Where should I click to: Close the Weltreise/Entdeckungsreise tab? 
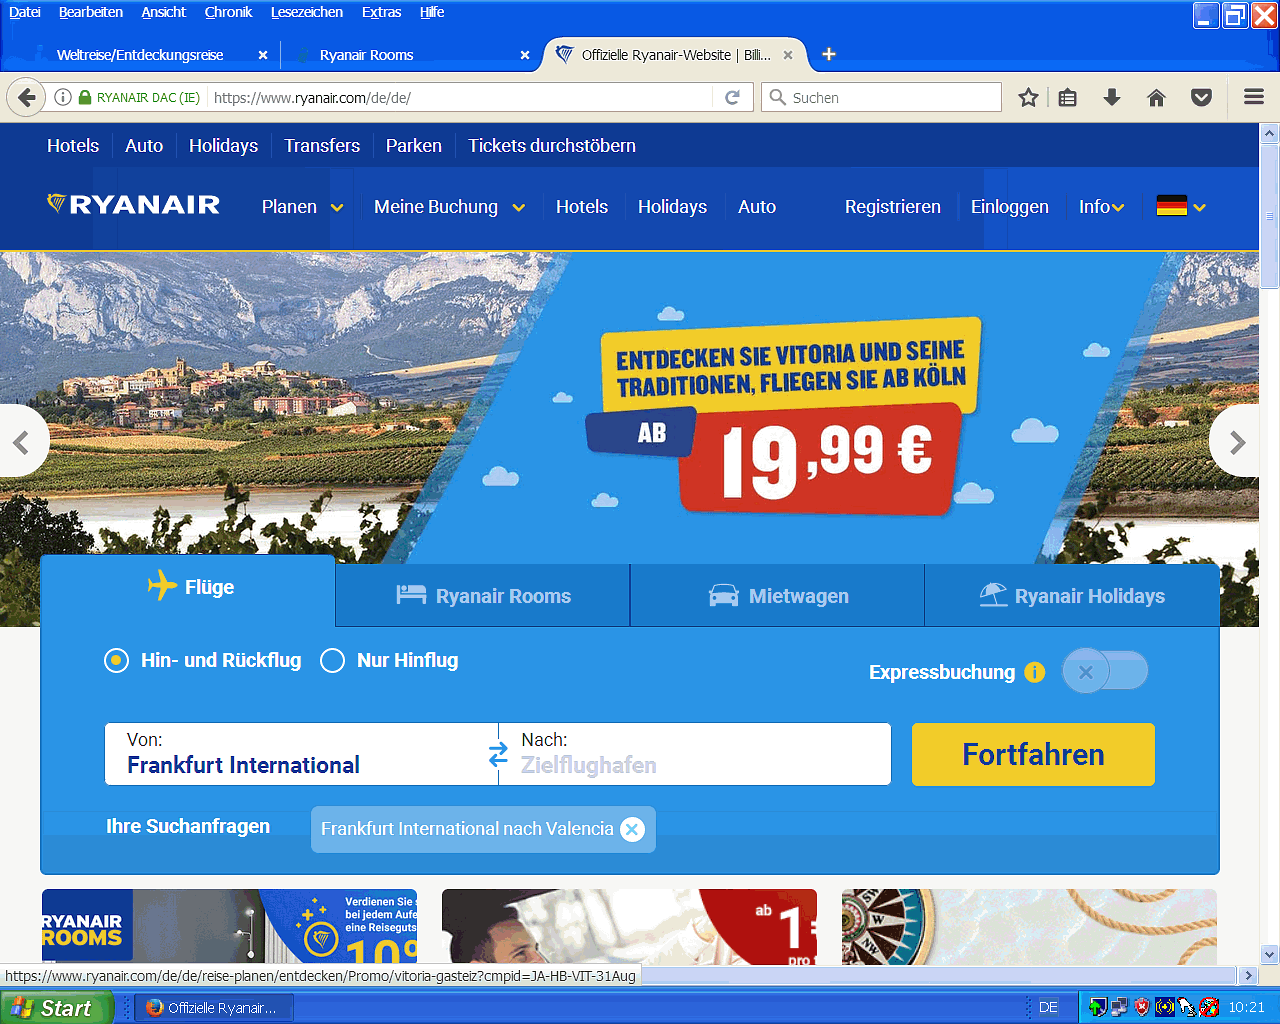pos(263,55)
